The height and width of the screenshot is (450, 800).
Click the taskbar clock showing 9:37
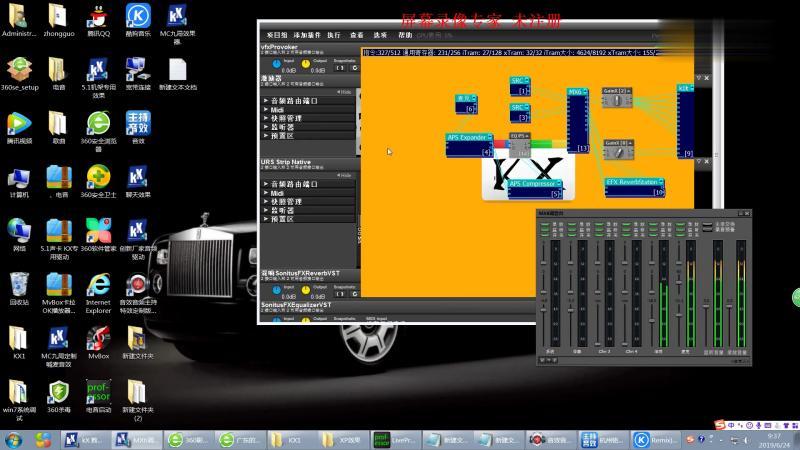[774, 440]
